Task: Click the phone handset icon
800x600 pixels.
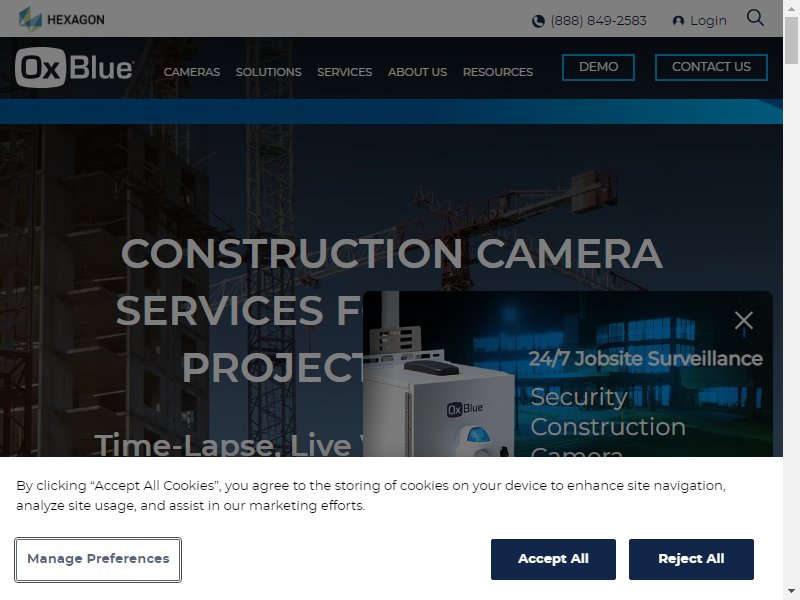Action: [538, 21]
